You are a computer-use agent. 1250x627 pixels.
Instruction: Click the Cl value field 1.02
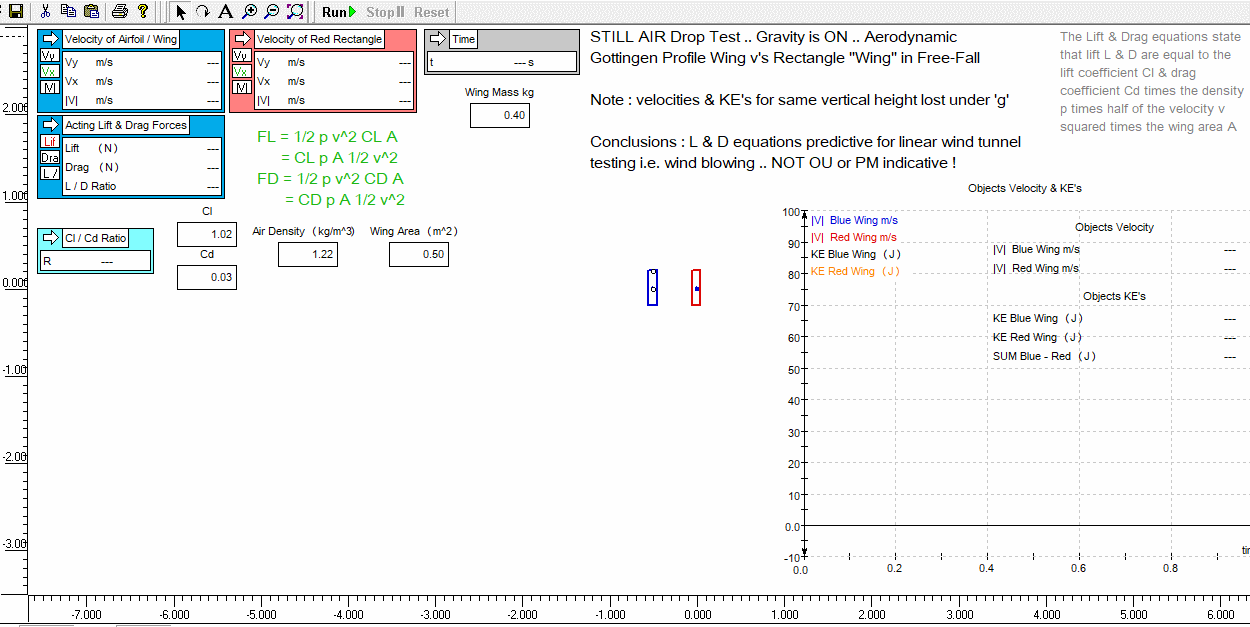coord(207,235)
